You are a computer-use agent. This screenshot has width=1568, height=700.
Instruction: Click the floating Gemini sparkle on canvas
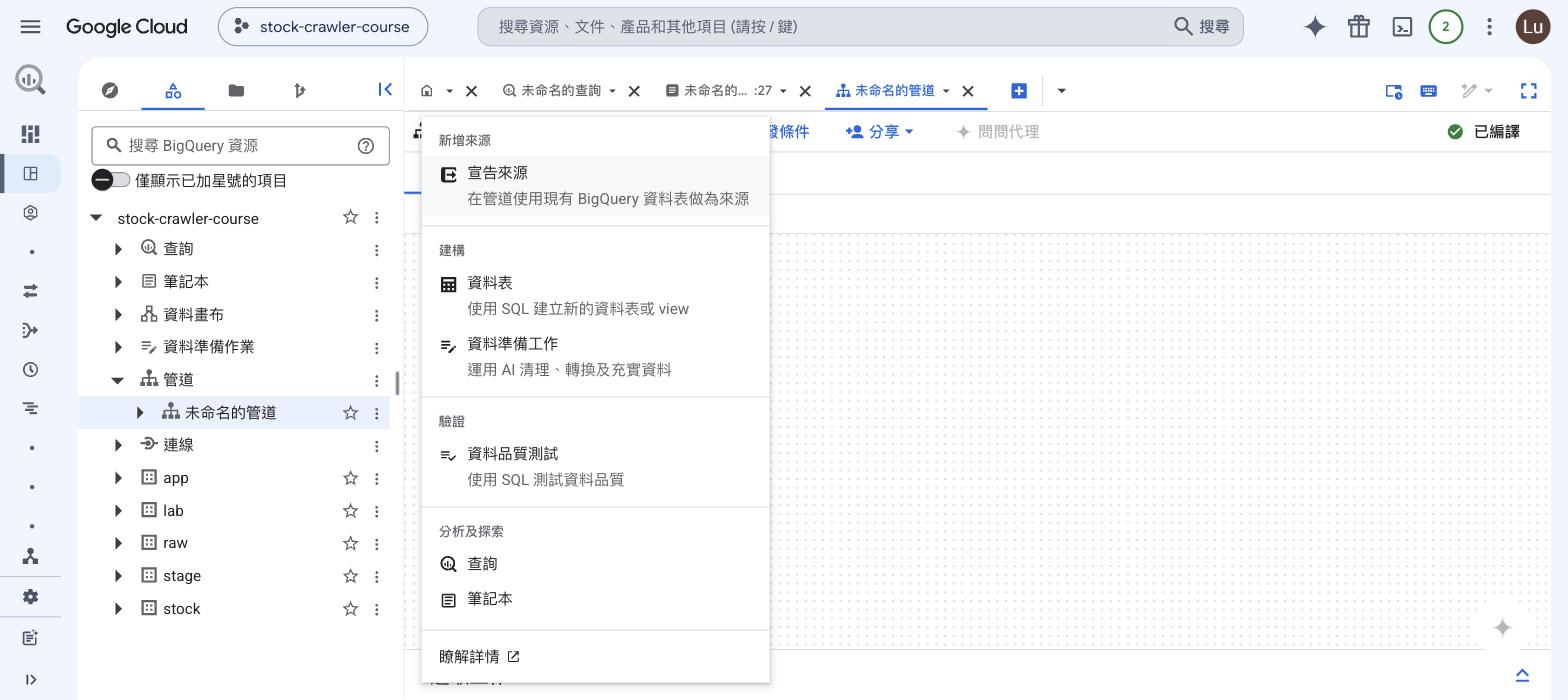[1502, 628]
